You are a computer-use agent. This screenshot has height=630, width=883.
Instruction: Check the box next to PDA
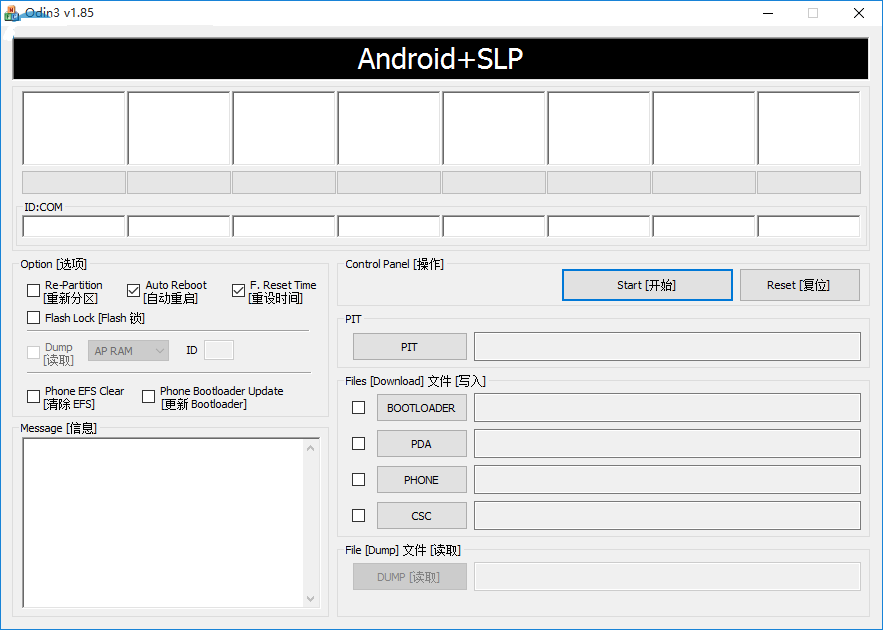(358, 443)
